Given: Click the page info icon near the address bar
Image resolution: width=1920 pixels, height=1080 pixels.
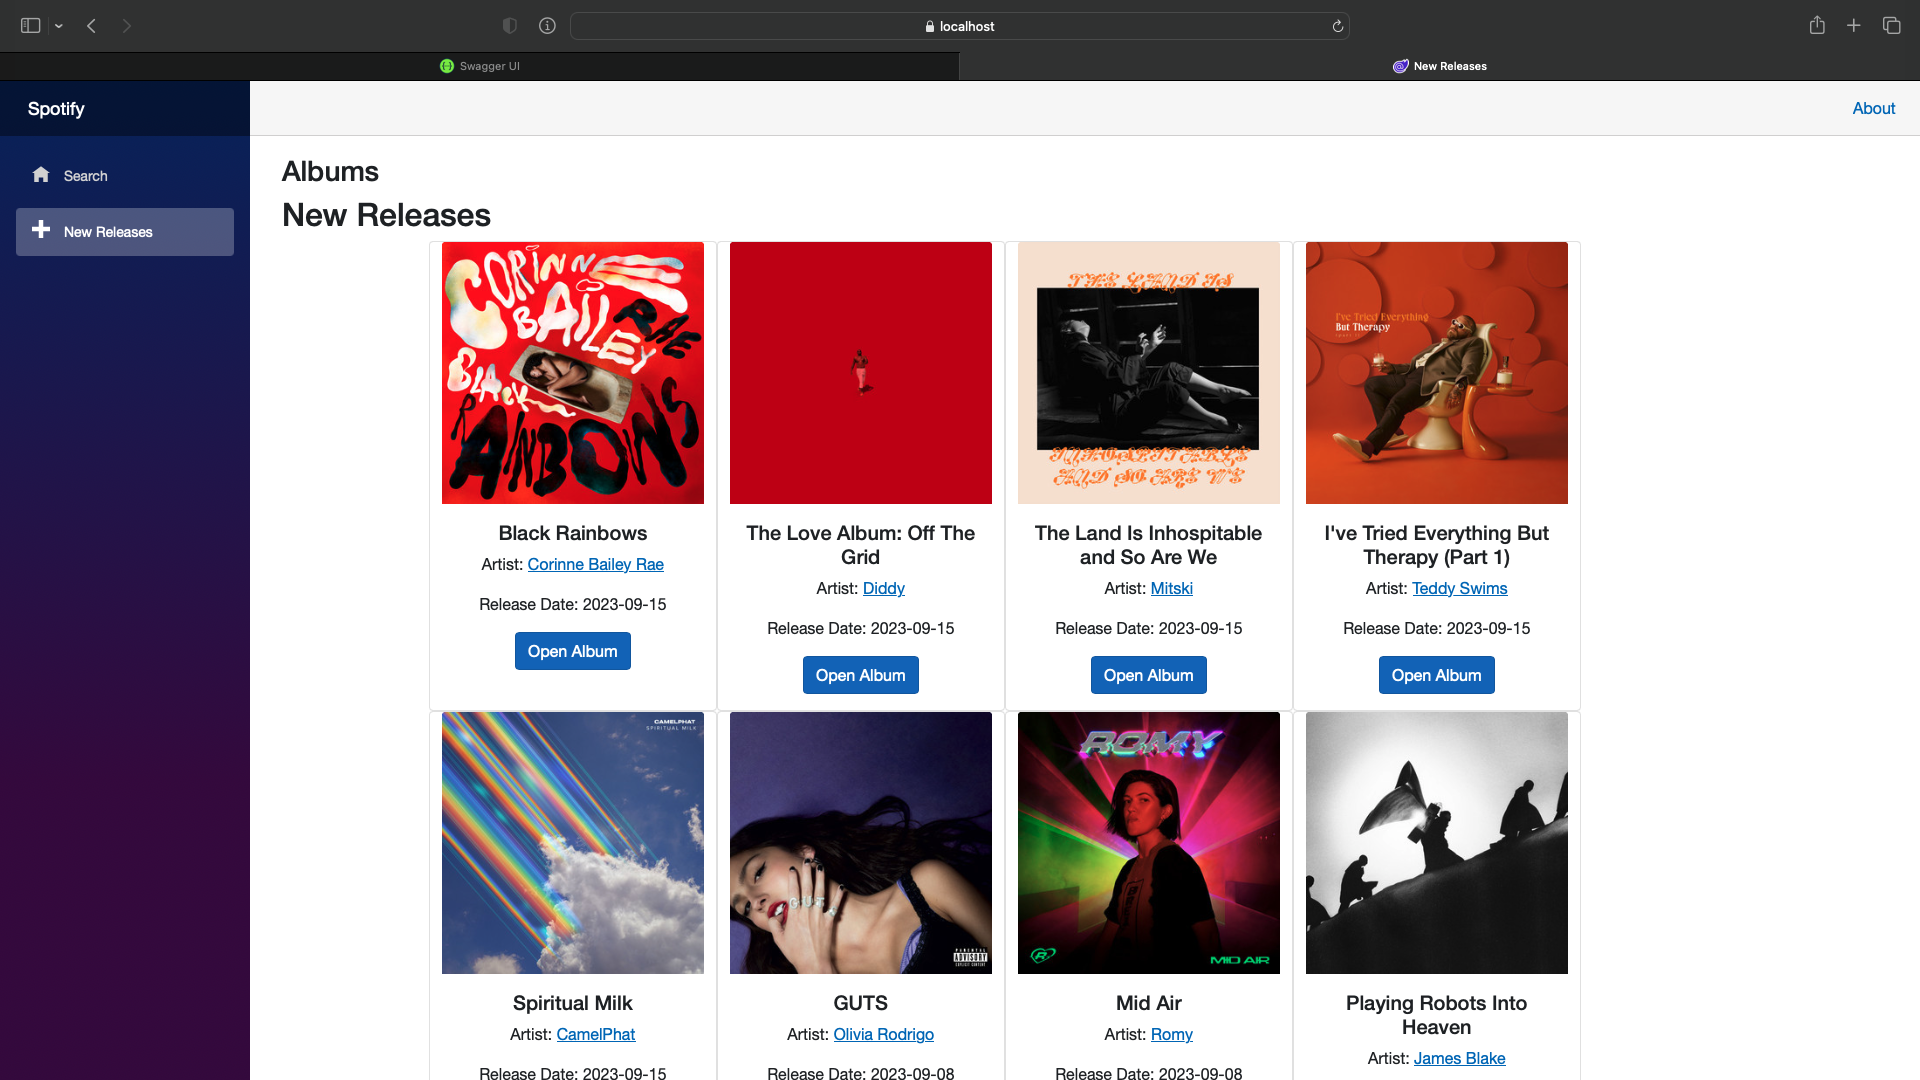Looking at the screenshot, I should pyautogui.click(x=547, y=25).
